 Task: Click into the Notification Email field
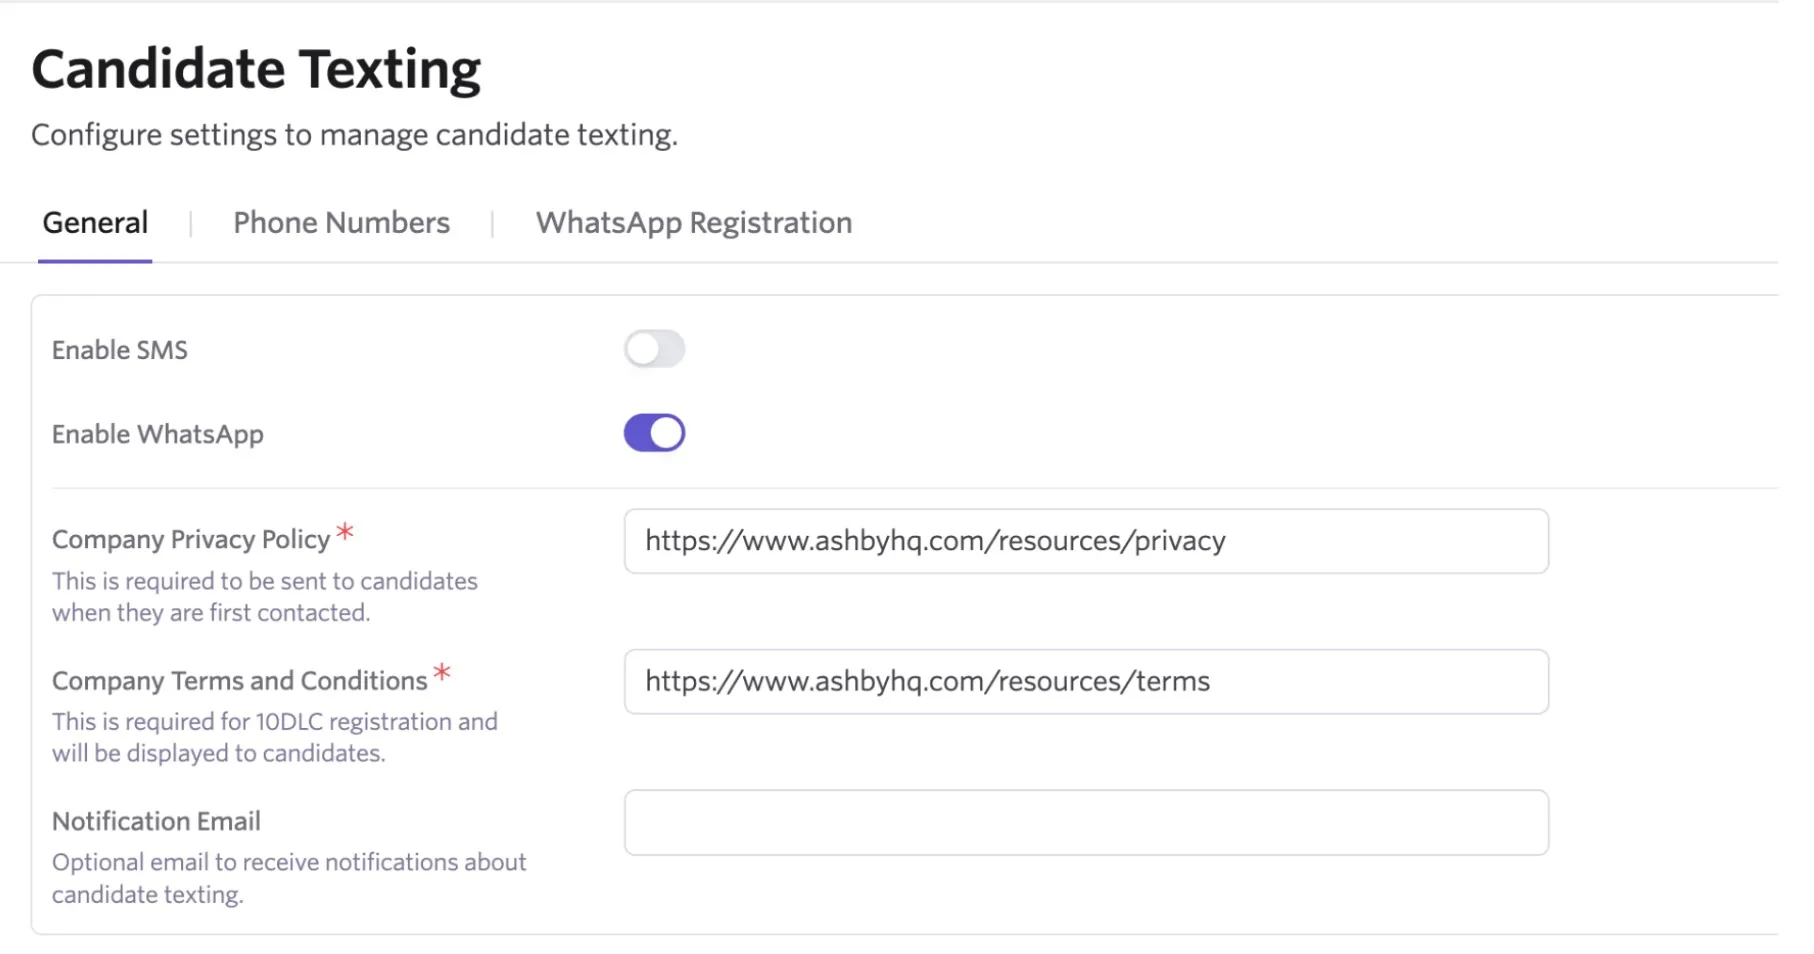pos(1086,822)
